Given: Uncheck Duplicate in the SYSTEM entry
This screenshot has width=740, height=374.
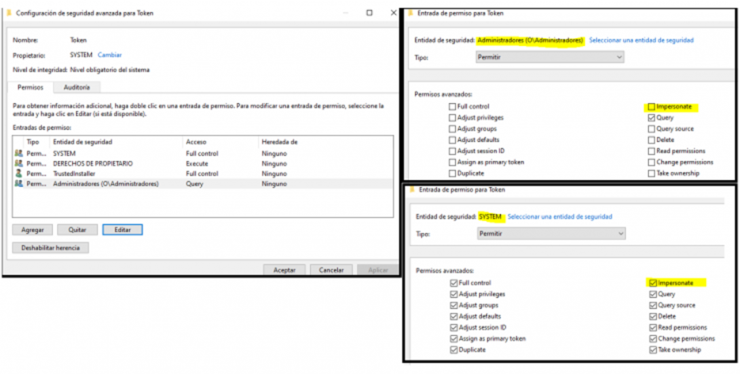Looking at the screenshot, I should (454, 350).
